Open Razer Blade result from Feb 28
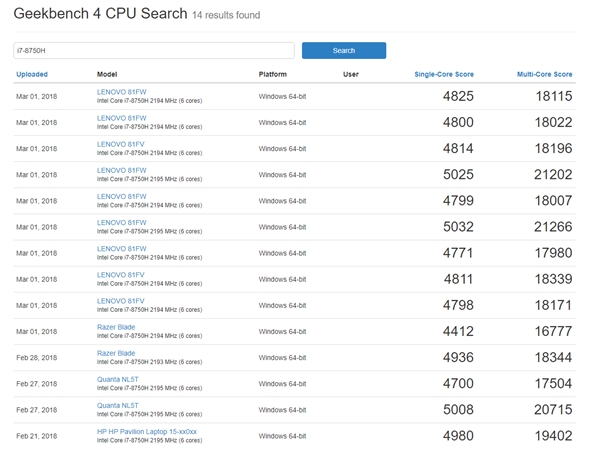The image size is (600, 453). click(116, 353)
